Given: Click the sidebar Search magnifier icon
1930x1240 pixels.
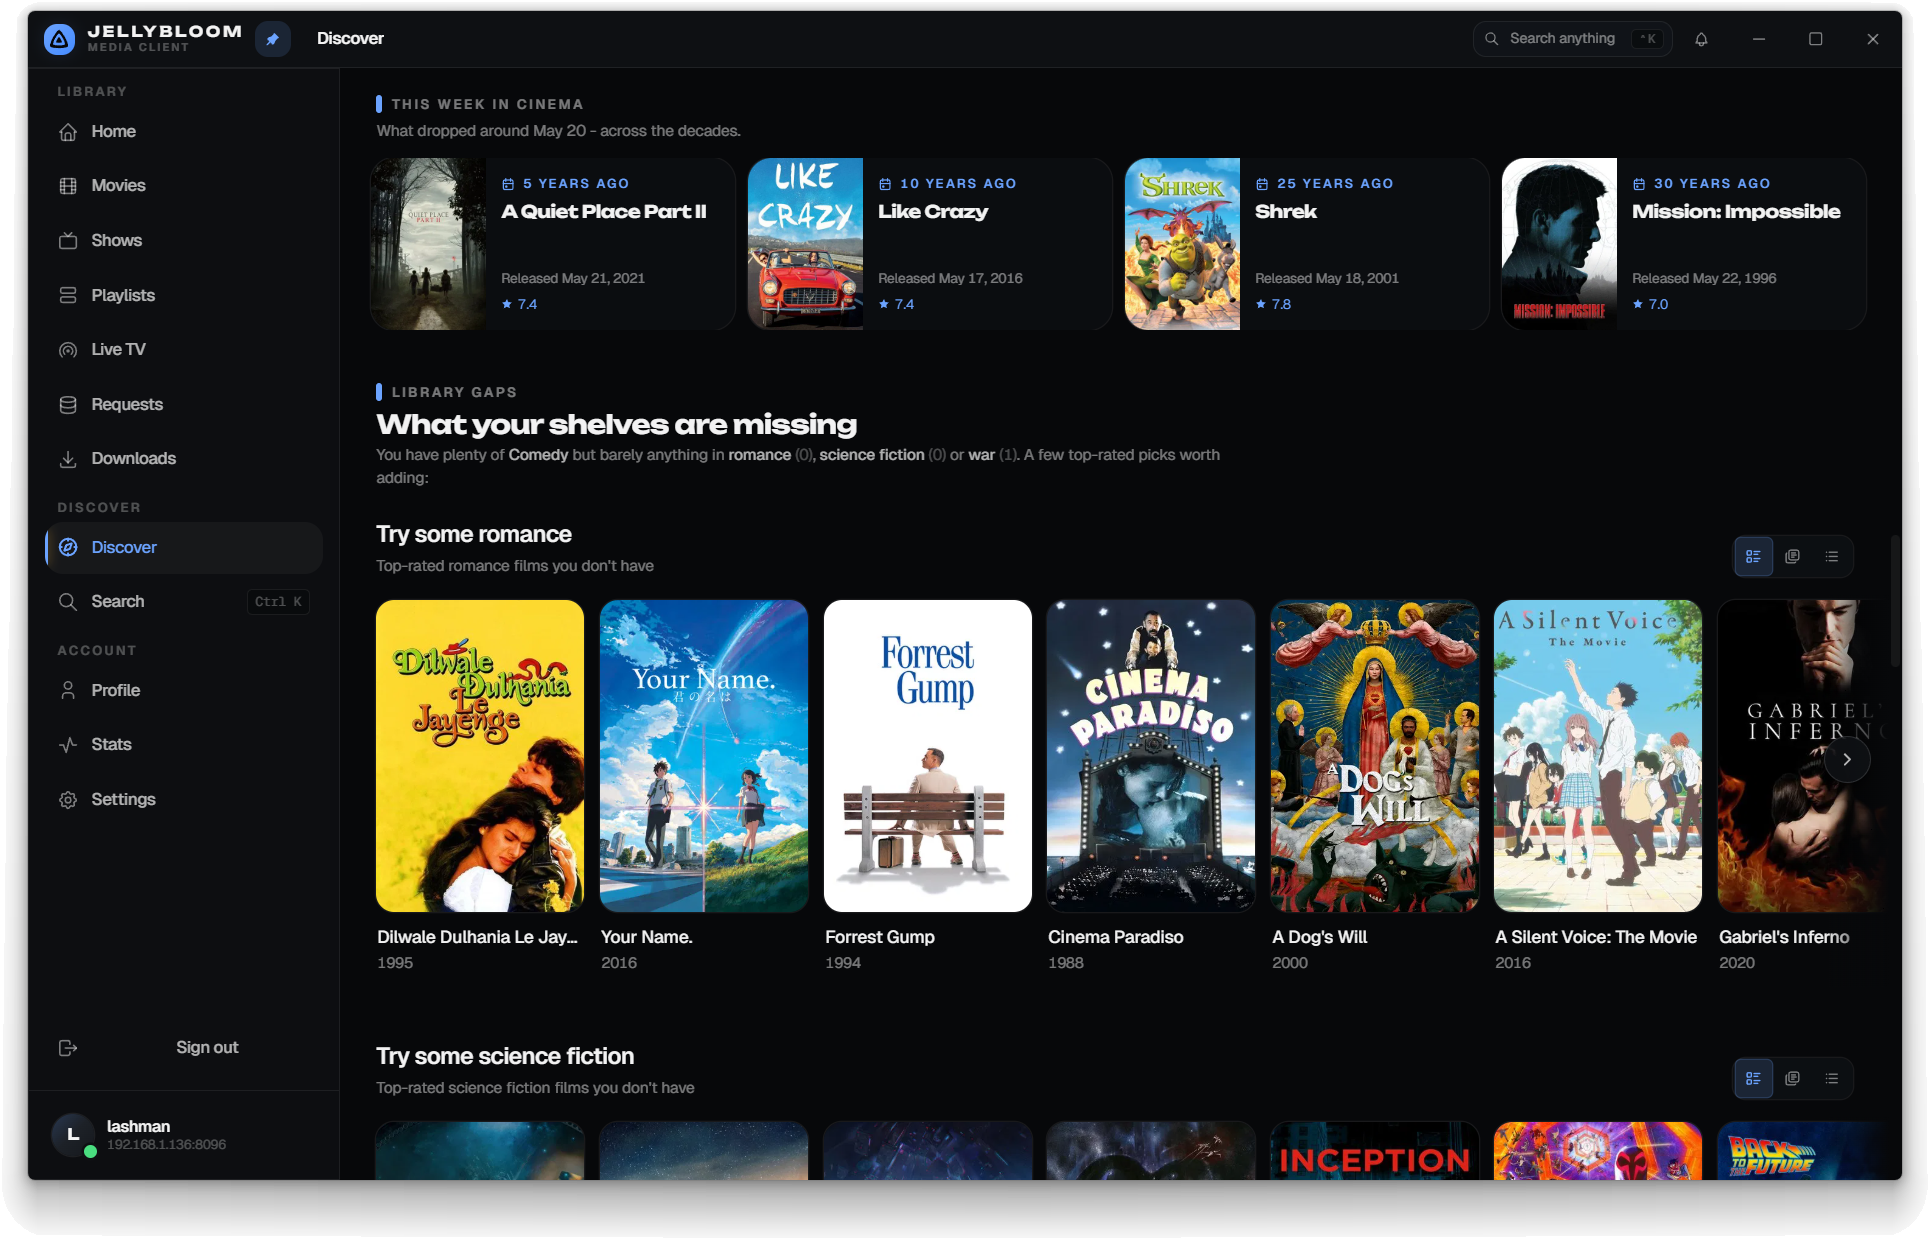Looking at the screenshot, I should [x=68, y=601].
